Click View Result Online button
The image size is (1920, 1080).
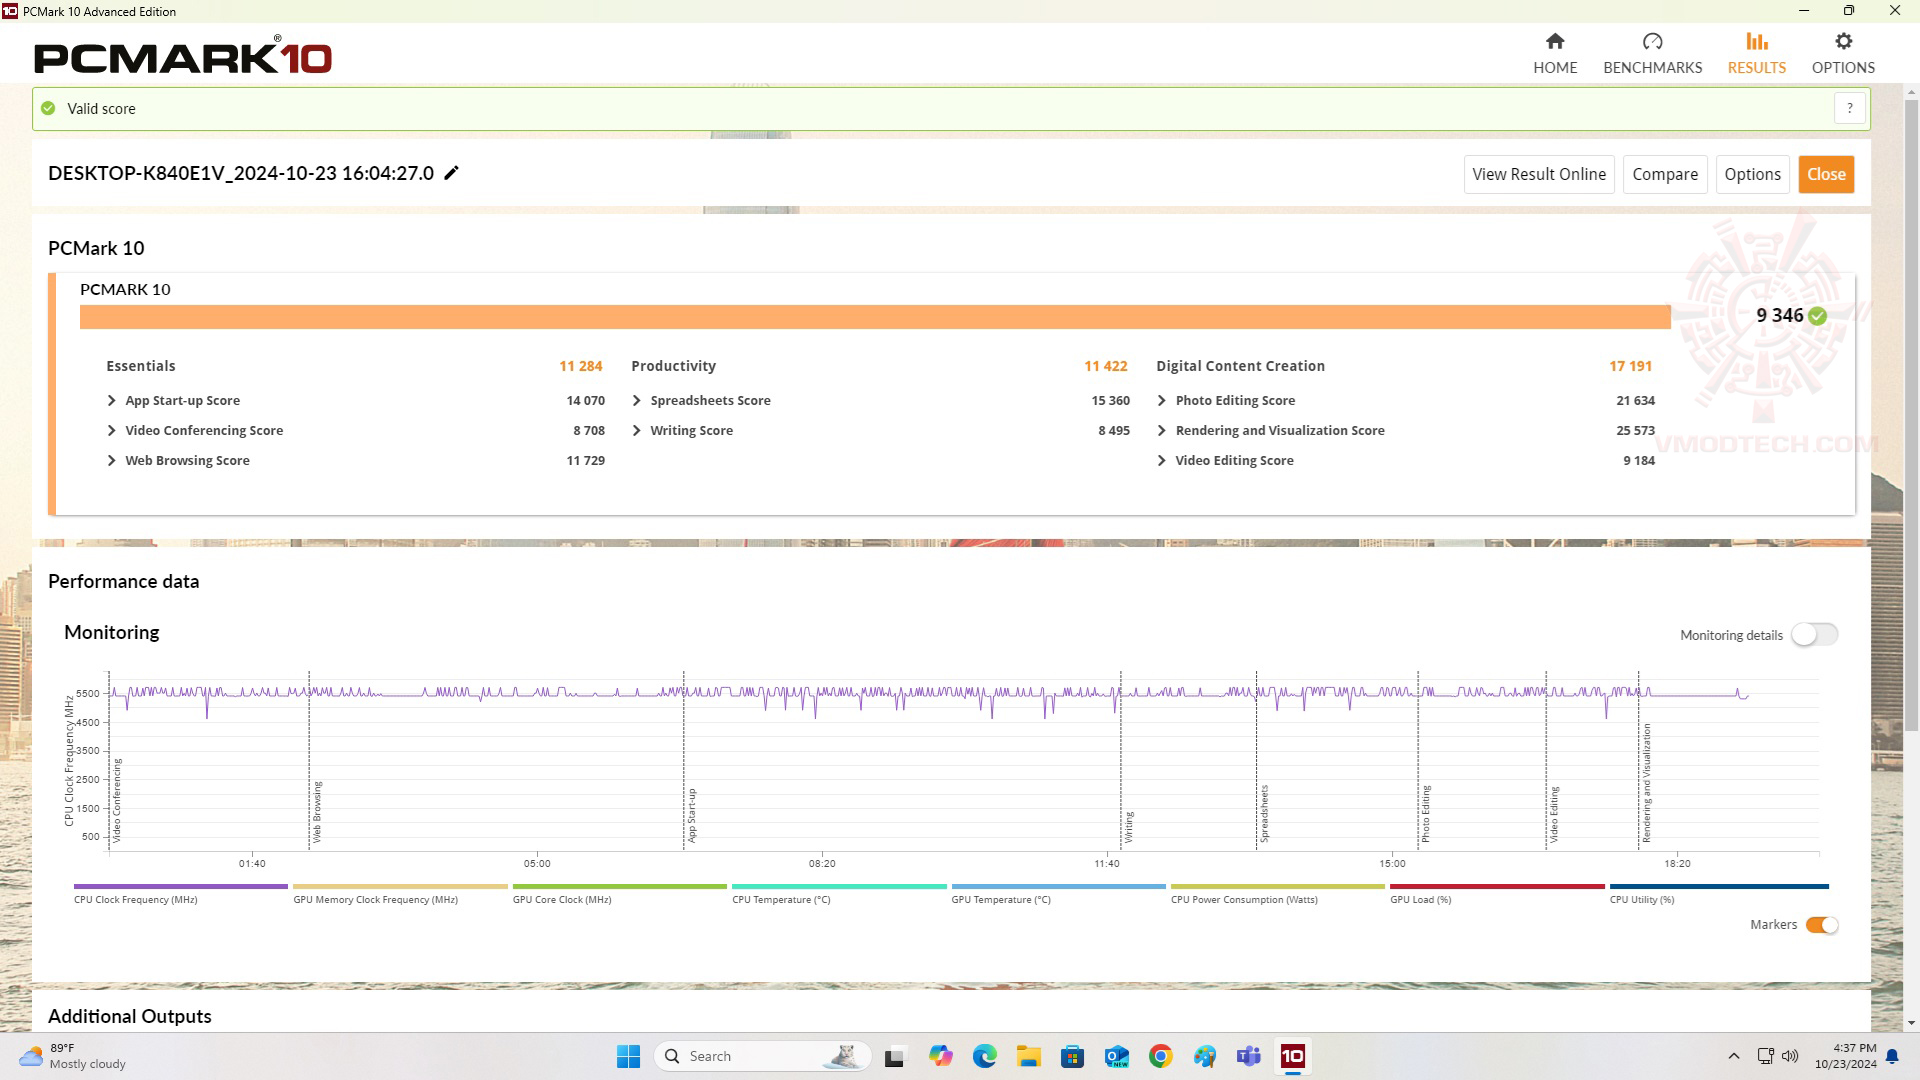1538,174
